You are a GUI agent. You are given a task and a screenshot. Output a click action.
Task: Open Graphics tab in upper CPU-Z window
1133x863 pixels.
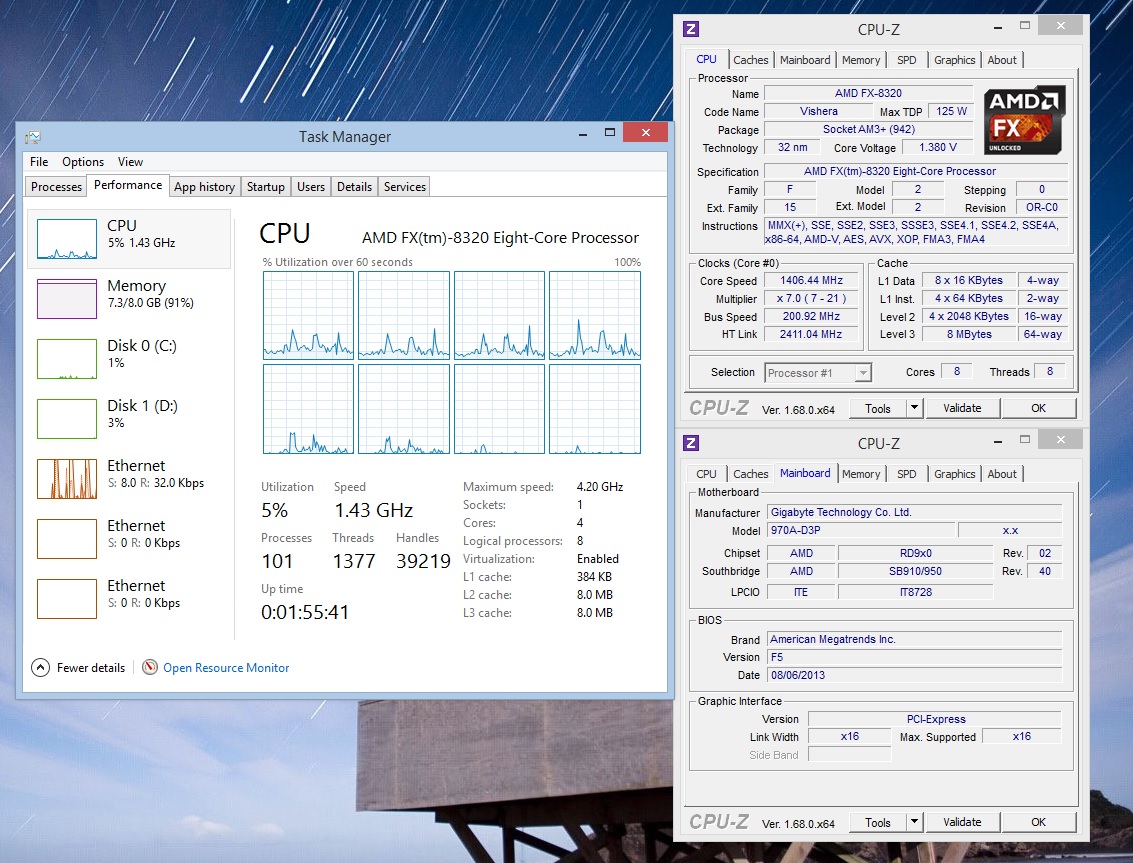(954, 60)
